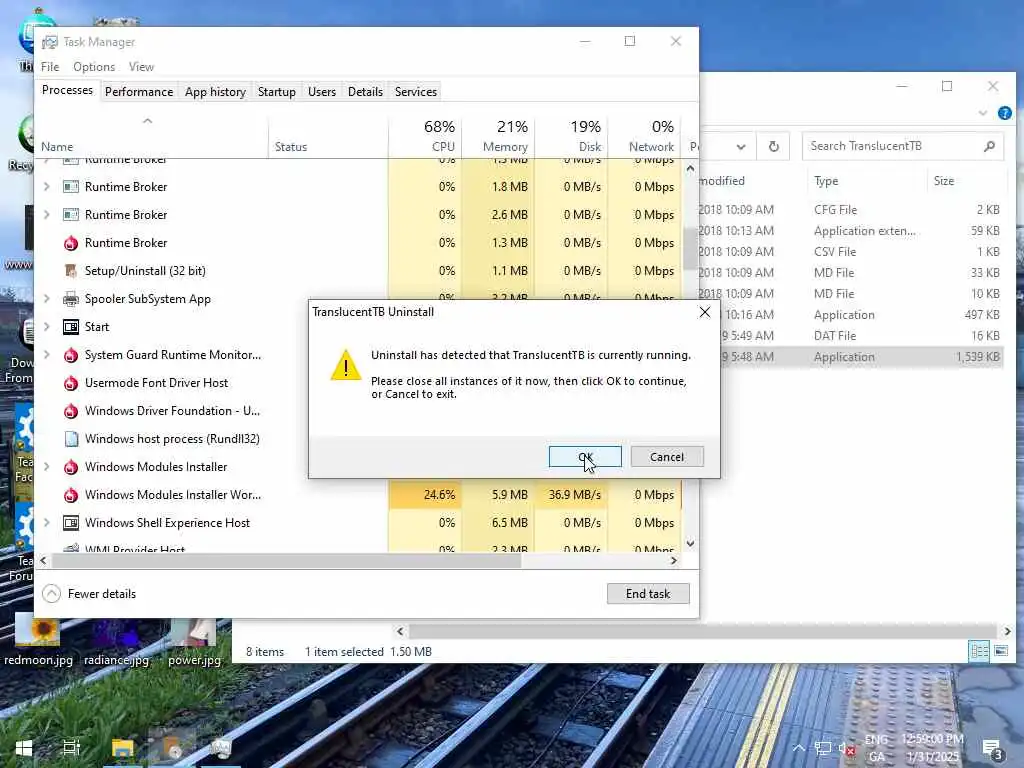Sort processes by CPU column
Viewport: 1024px width, 768px height.
coord(424,136)
